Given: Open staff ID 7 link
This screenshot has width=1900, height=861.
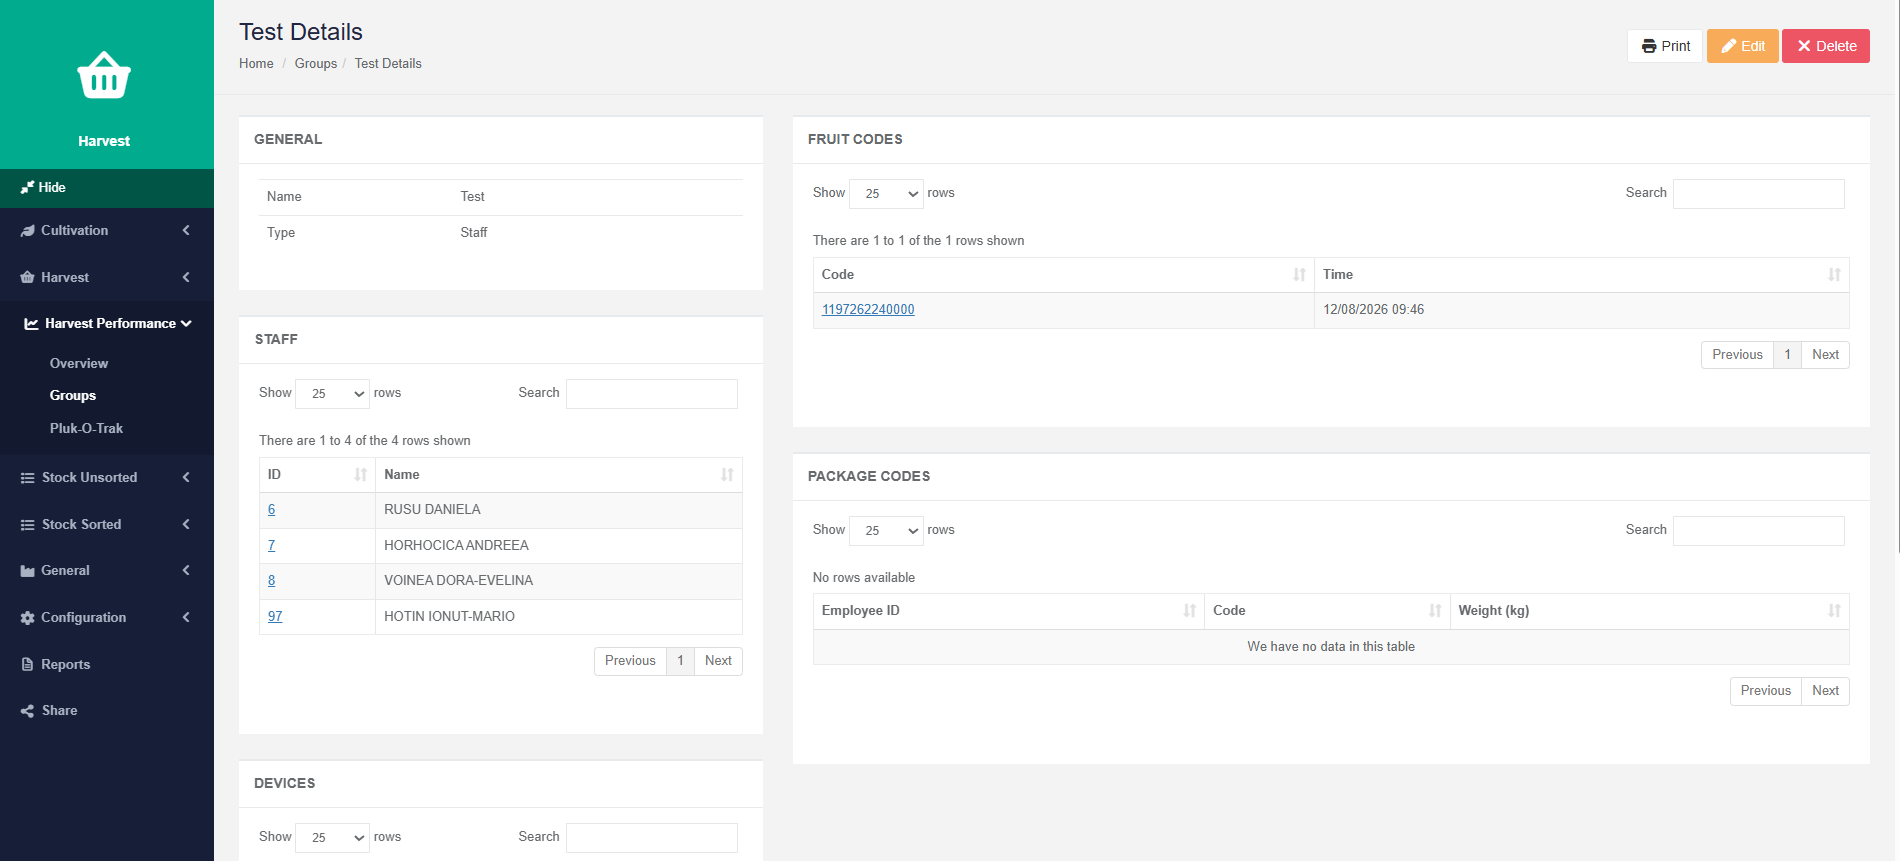Looking at the screenshot, I should (271, 546).
